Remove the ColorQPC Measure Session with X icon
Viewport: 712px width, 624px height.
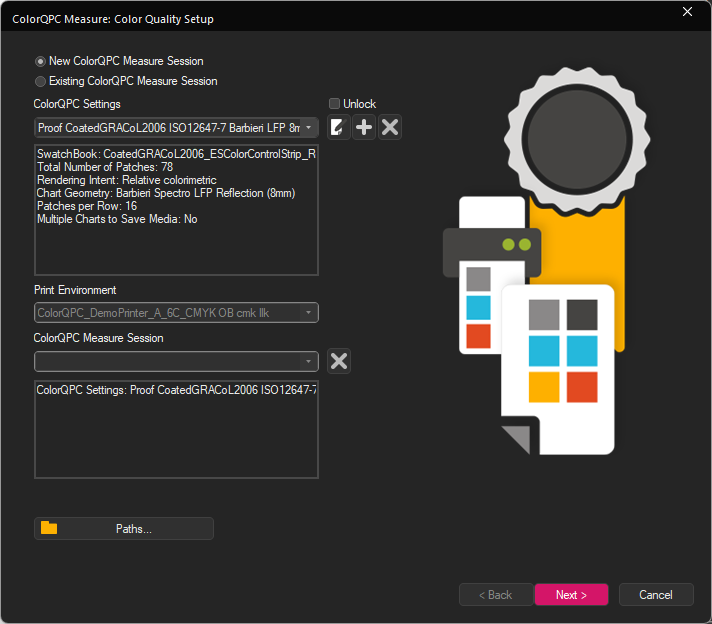coord(339,362)
